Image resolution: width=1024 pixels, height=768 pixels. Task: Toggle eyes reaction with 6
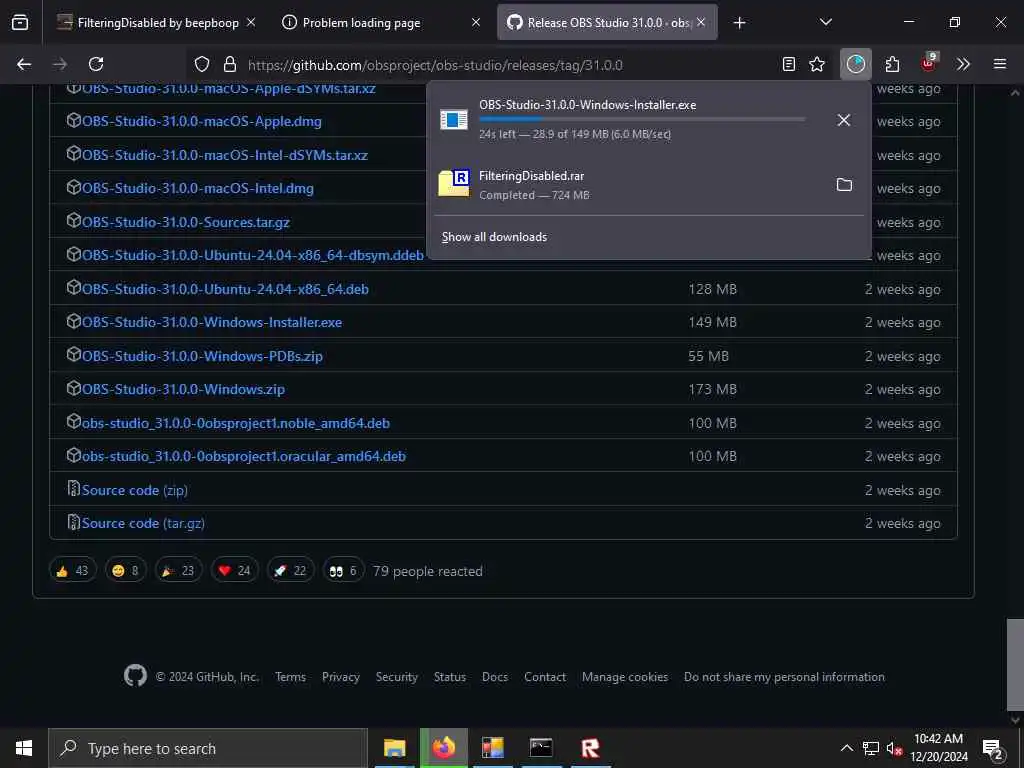[344, 571]
